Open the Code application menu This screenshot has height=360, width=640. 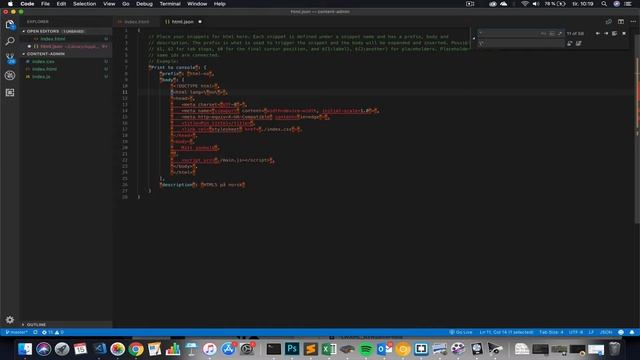click(x=27, y=4)
